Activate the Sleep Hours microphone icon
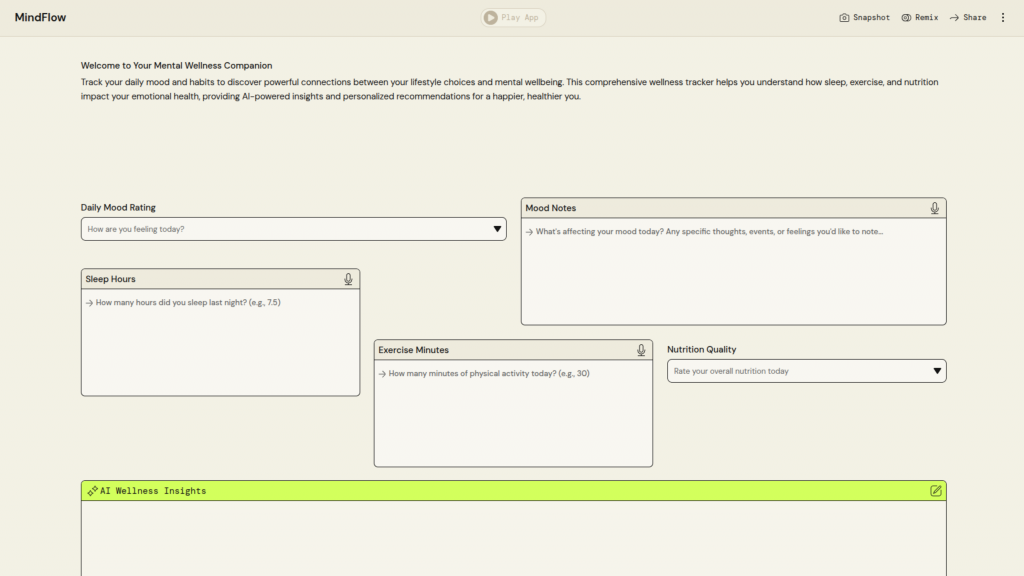Viewport: 1024px width, 576px height. 348,279
